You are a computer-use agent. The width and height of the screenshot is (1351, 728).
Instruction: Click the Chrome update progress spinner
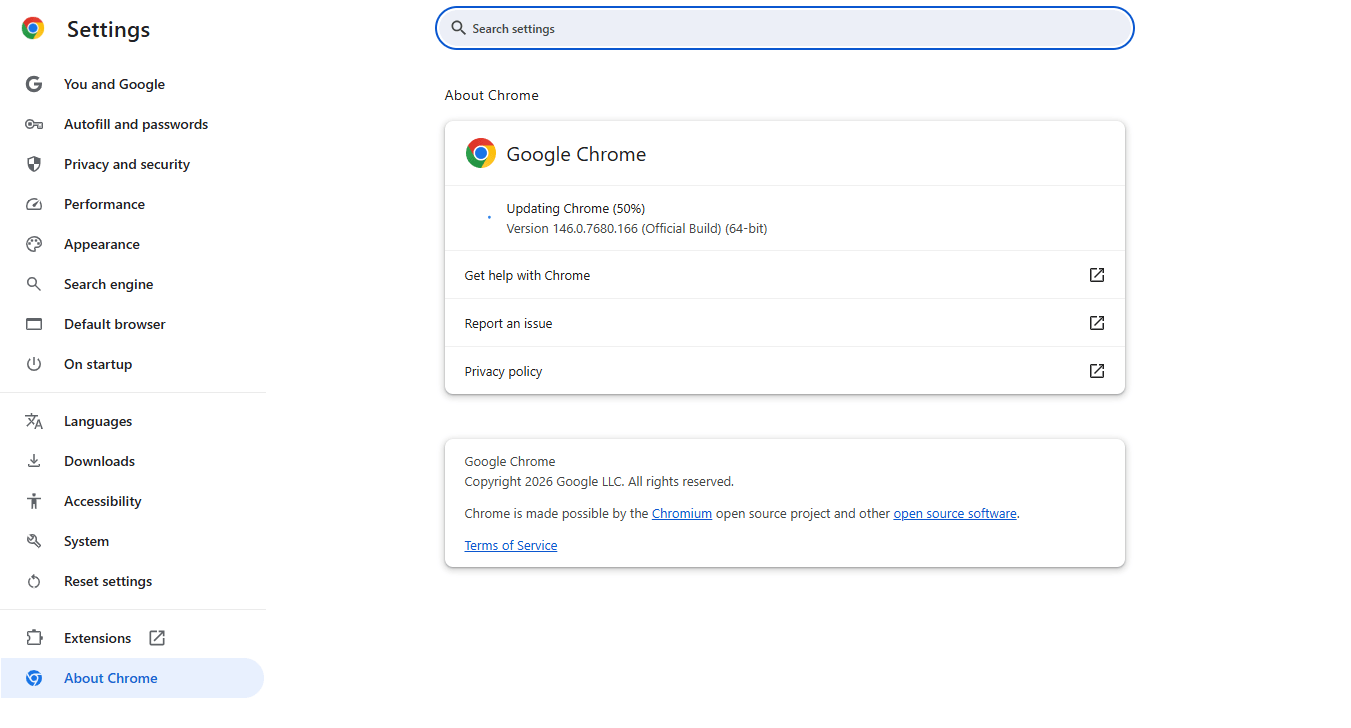[488, 217]
